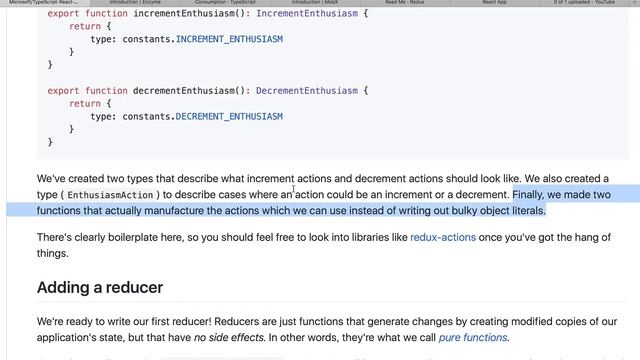Switch to the 'Read Me · Redux' tab
640x360 pixels.
pyautogui.click(x=404, y=2)
